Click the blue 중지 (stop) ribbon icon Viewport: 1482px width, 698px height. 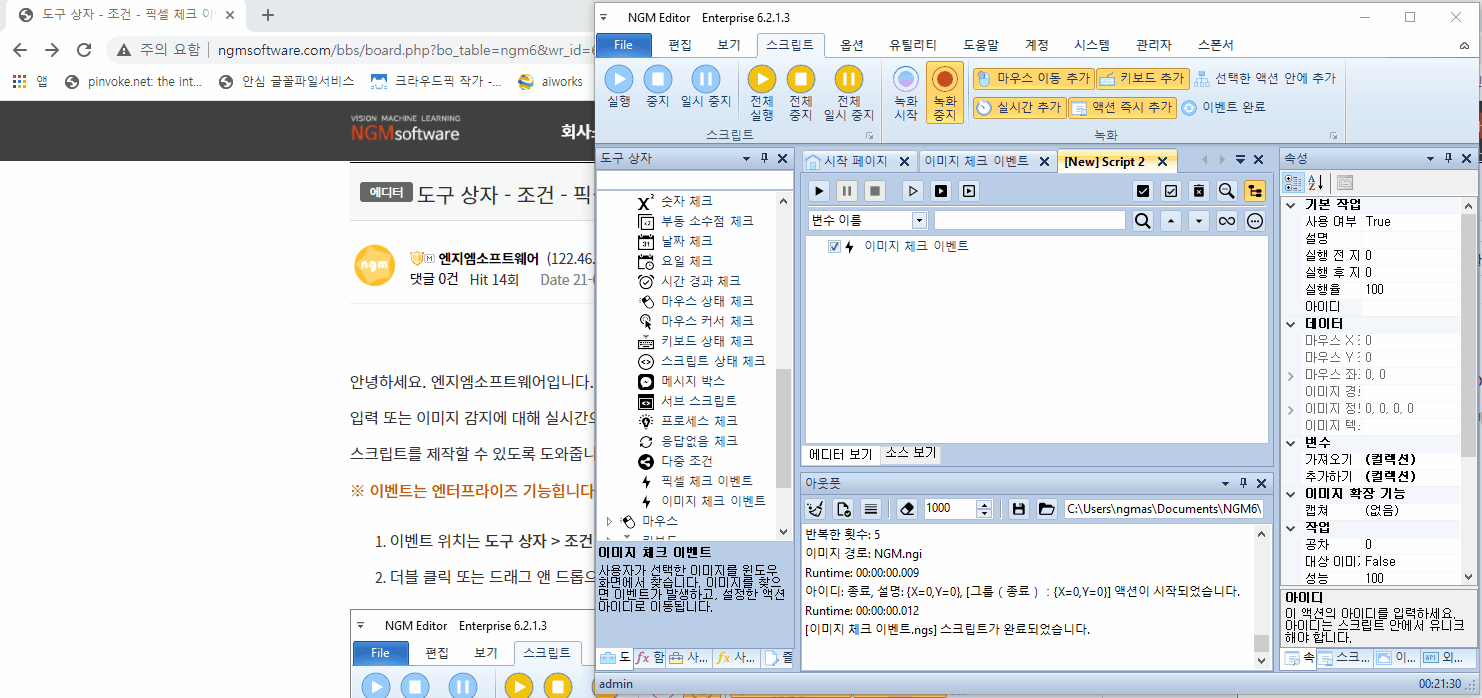657,79
